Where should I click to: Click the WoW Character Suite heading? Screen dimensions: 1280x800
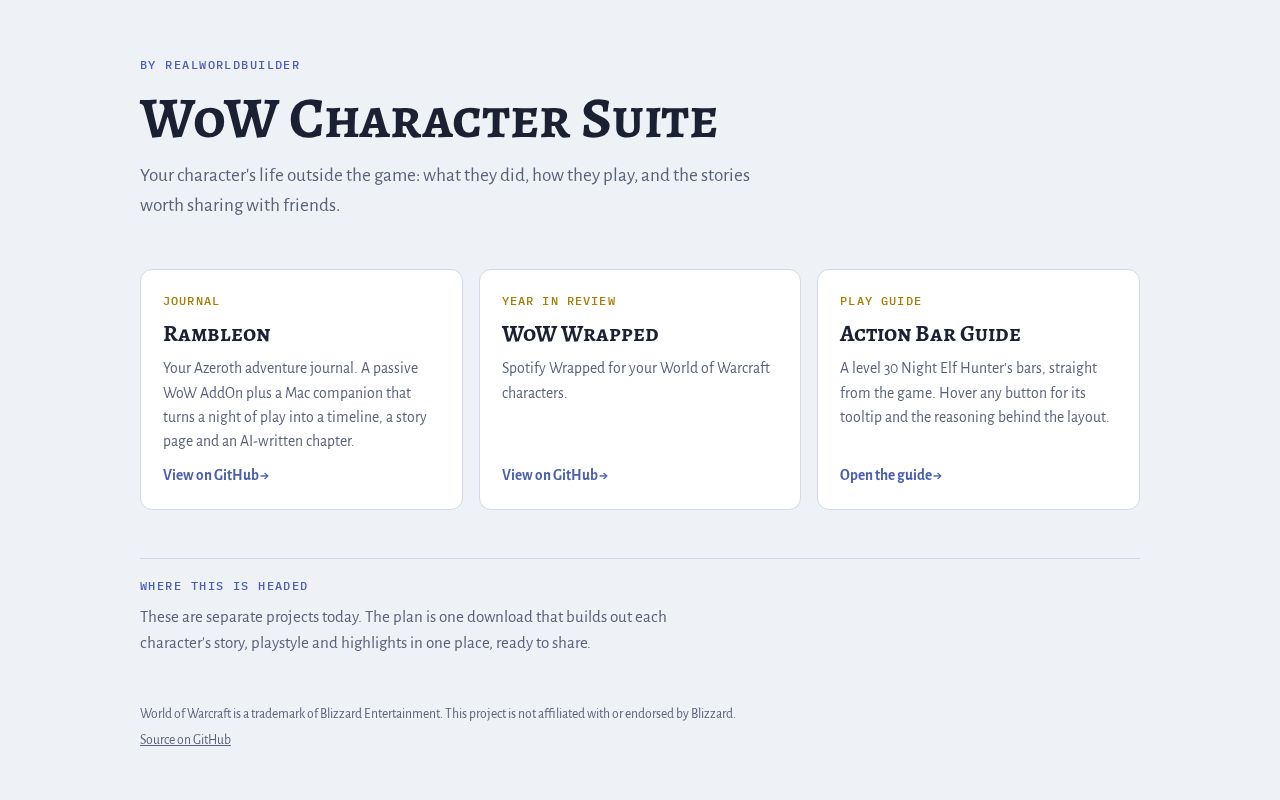tap(429, 118)
